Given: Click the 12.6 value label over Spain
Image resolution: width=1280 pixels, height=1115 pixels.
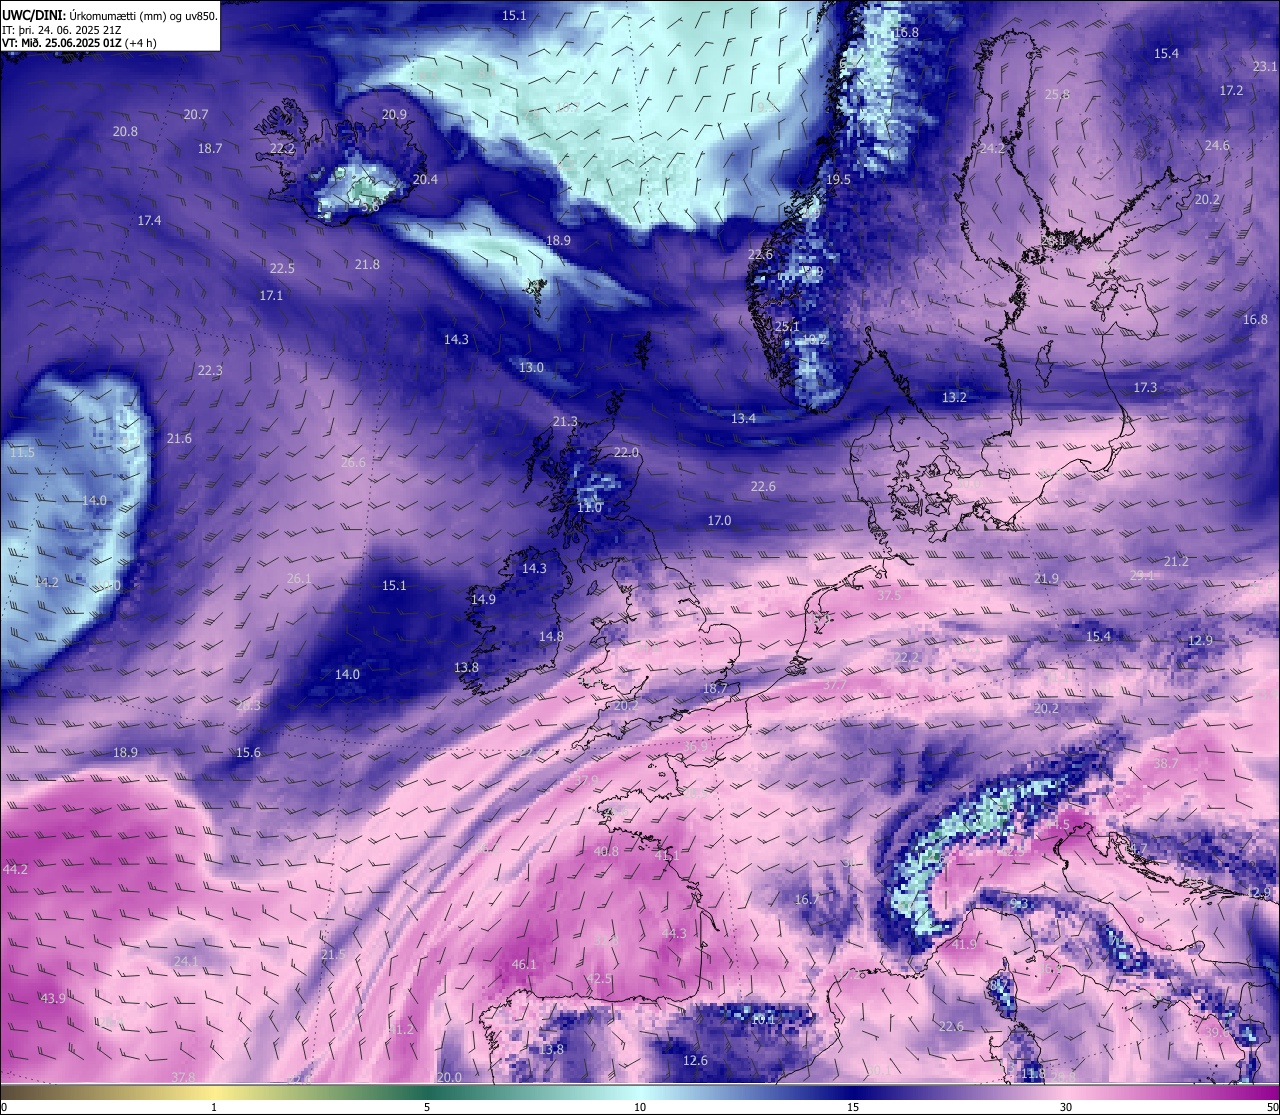Looking at the screenshot, I should click(695, 1061).
